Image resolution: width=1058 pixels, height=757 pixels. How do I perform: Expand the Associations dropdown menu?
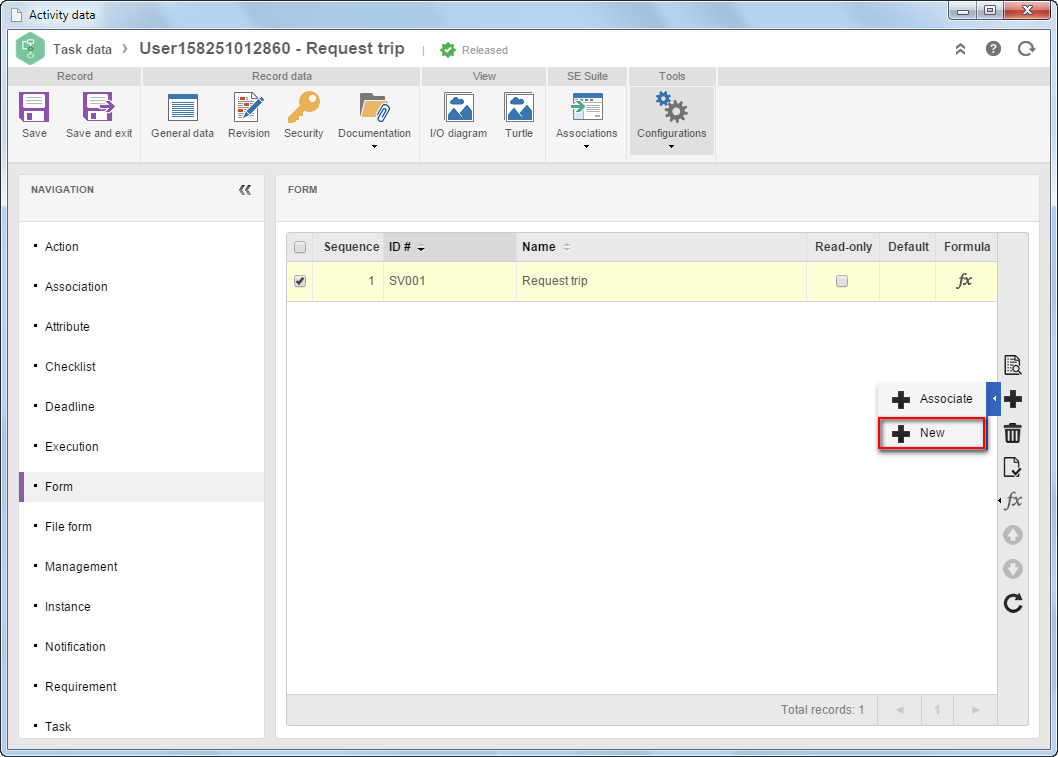586,146
